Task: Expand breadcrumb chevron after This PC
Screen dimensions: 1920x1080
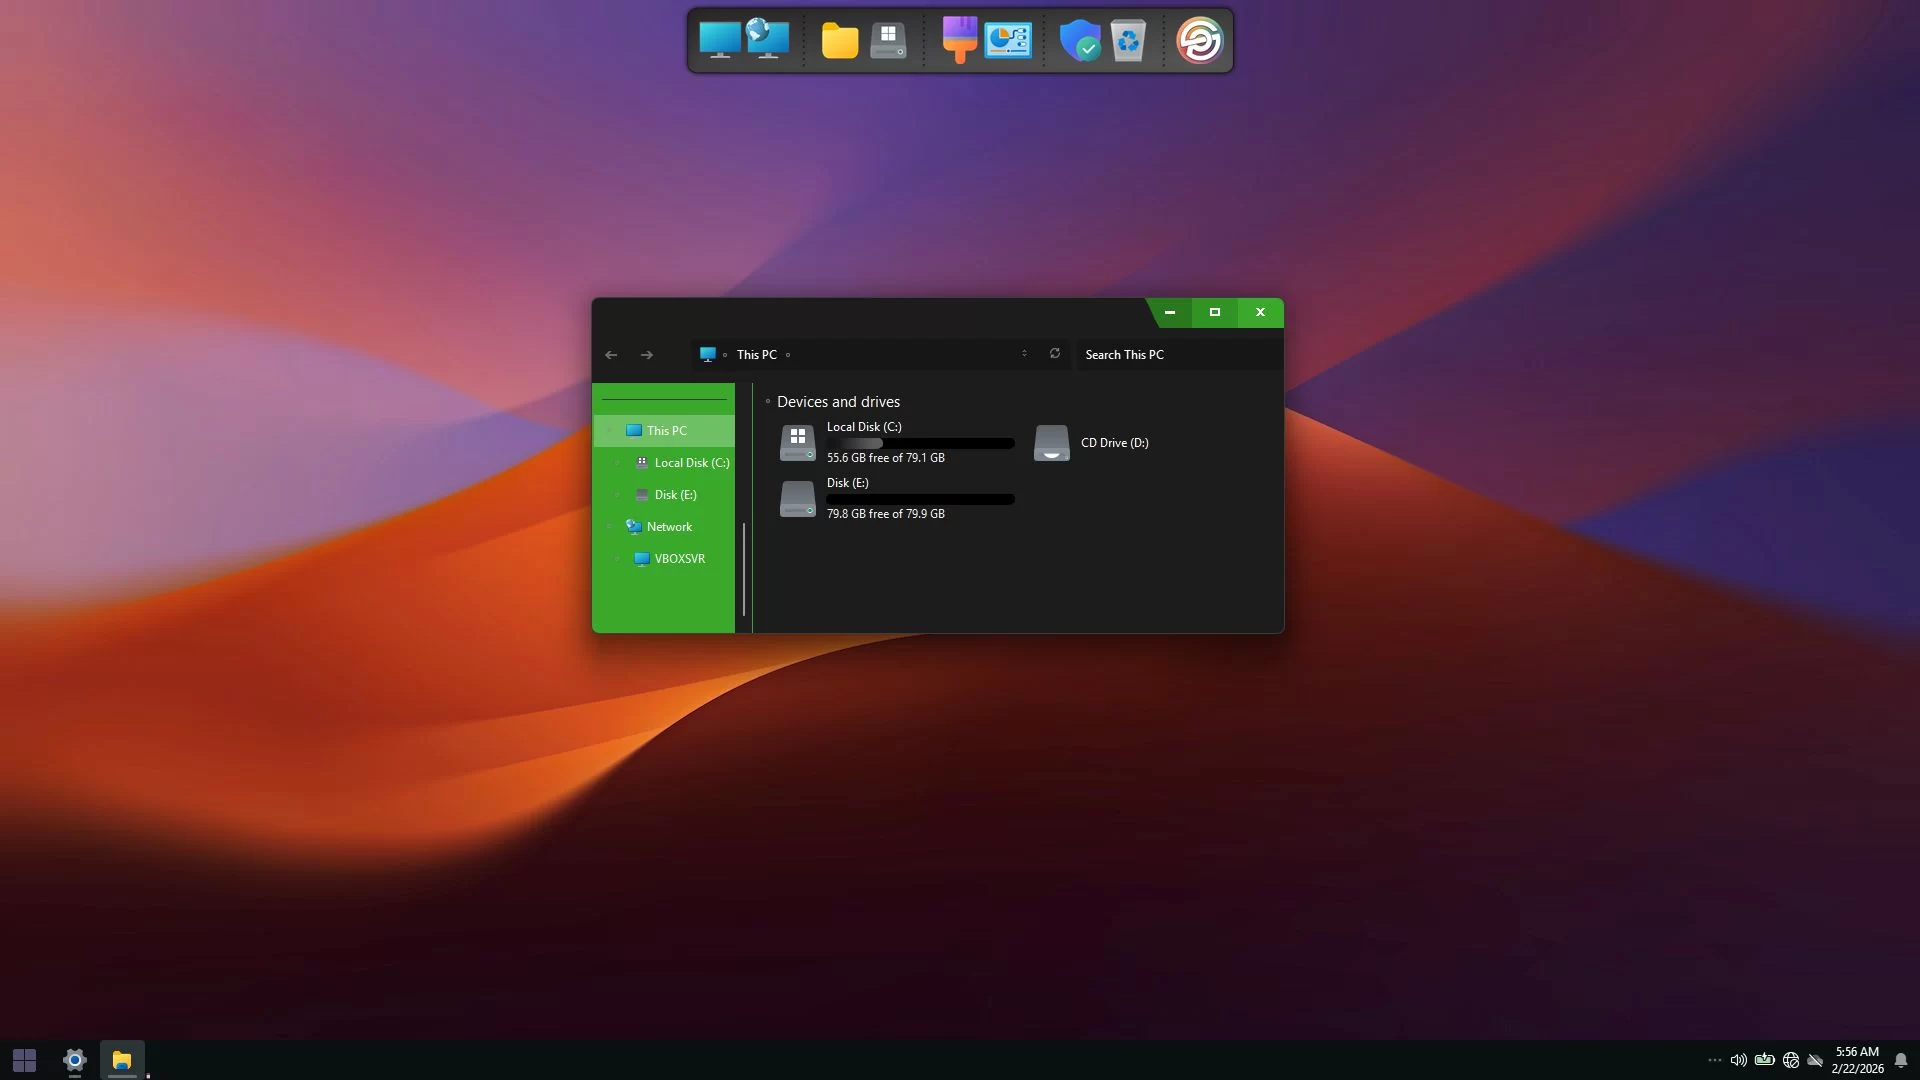Action: [x=788, y=355]
